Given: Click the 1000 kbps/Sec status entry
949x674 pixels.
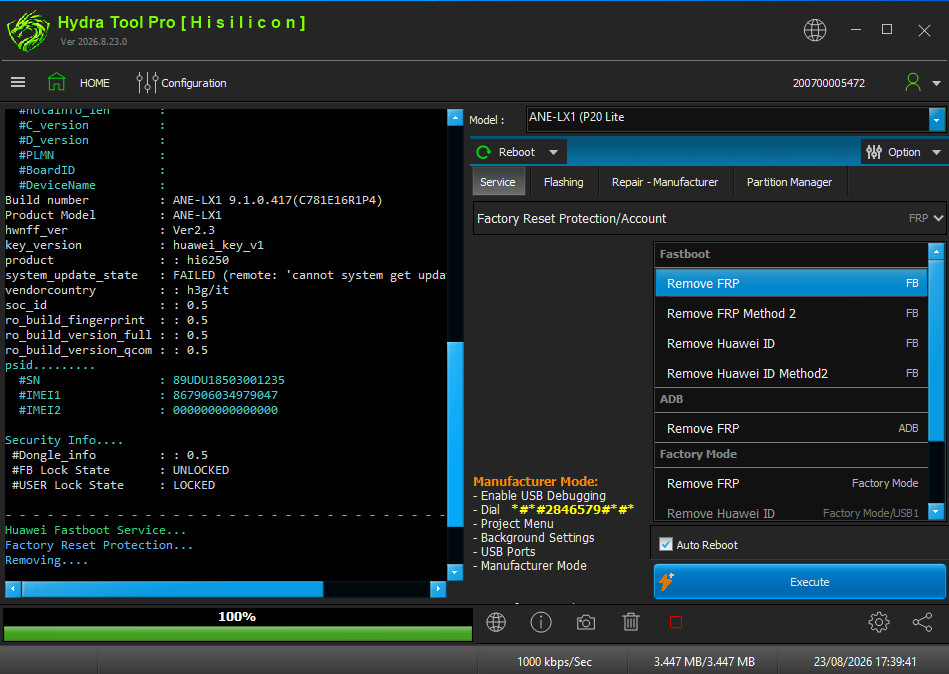Looking at the screenshot, I should tap(554, 661).
